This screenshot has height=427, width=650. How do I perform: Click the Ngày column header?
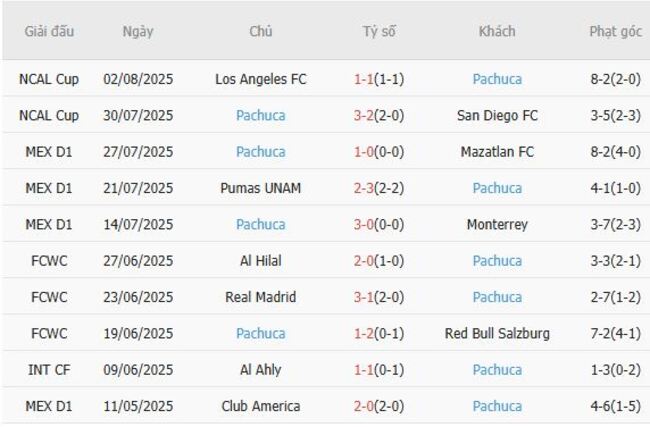(x=138, y=32)
